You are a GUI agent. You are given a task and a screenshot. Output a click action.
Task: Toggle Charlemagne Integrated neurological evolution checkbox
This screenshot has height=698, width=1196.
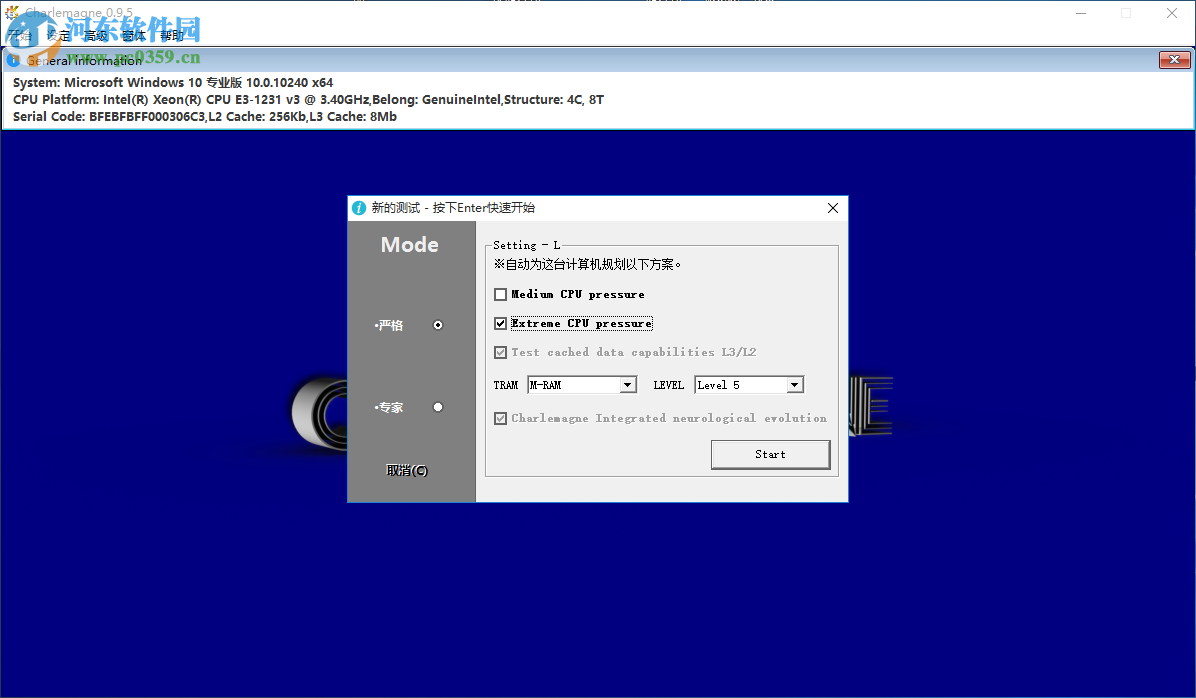(x=500, y=419)
